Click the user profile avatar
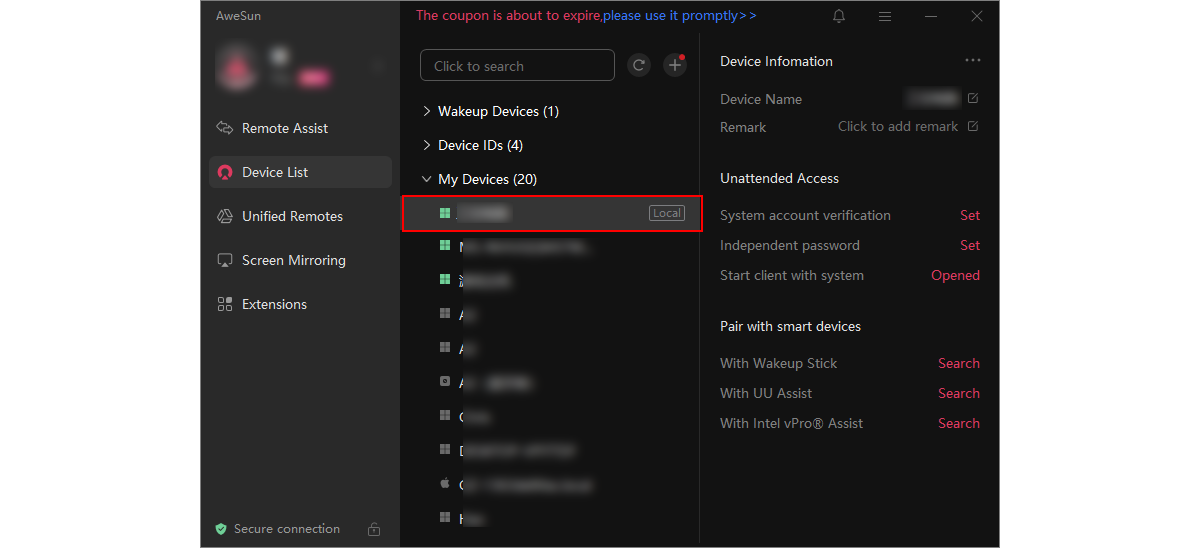 [237, 66]
